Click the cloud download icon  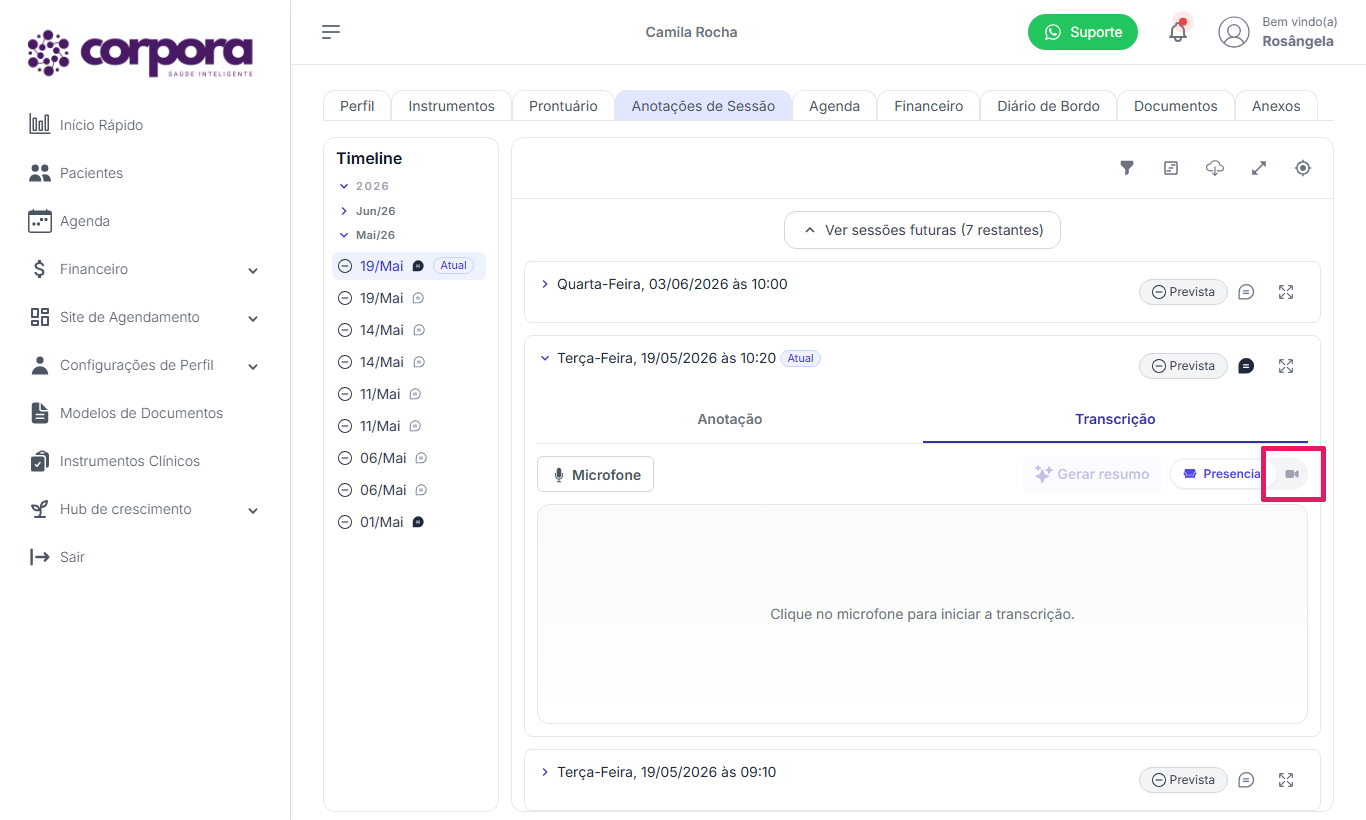tap(1215, 168)
